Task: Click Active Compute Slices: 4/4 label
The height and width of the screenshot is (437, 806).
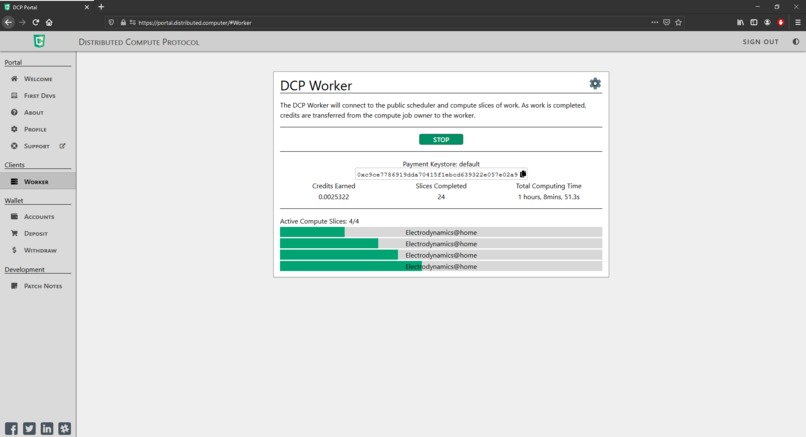Action: click(x=319, y=221)
